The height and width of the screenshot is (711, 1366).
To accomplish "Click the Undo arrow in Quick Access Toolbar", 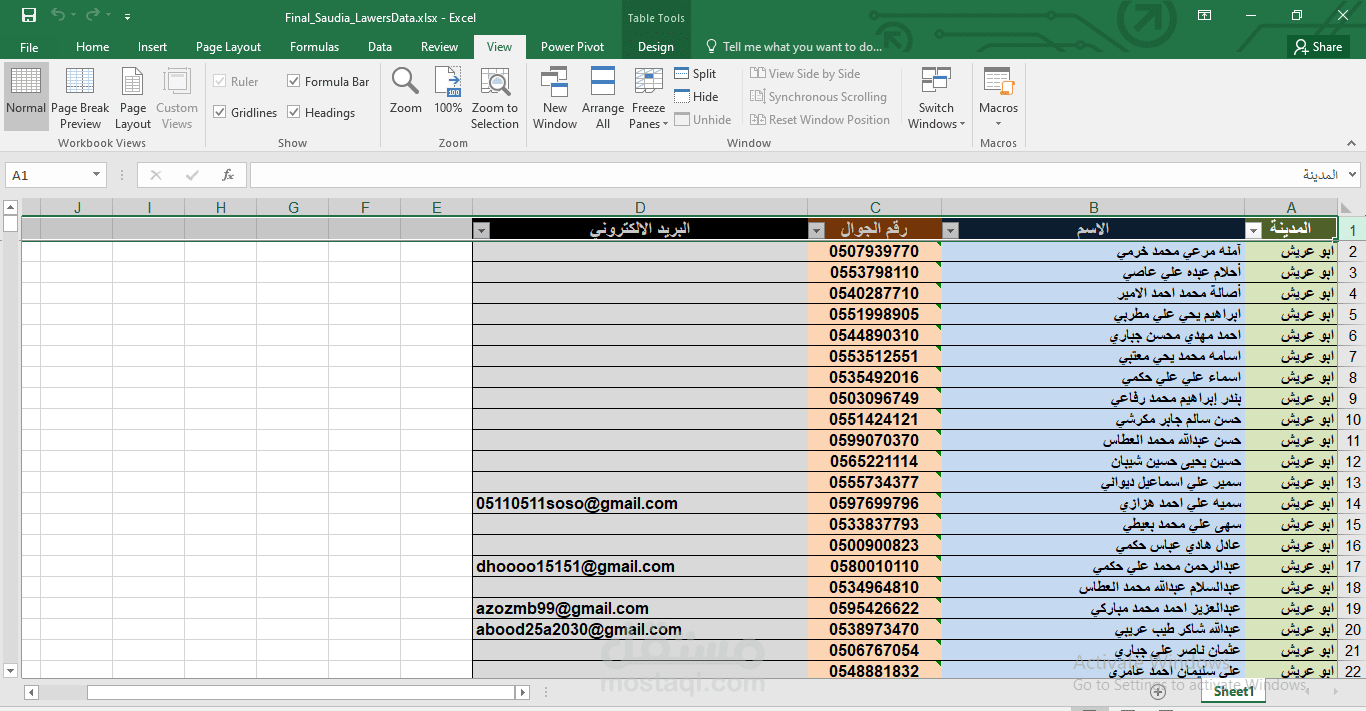I will tap(58, 16).
